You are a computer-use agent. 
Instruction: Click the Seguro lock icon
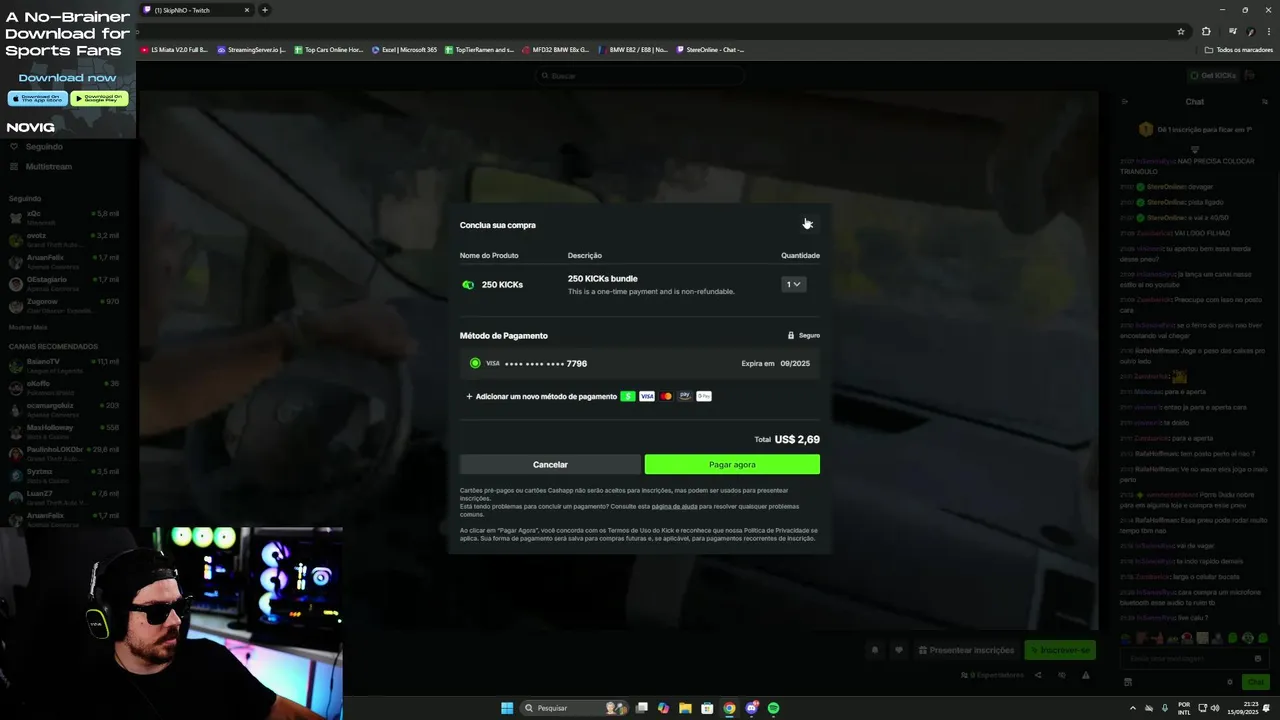(x=791, y=335)
